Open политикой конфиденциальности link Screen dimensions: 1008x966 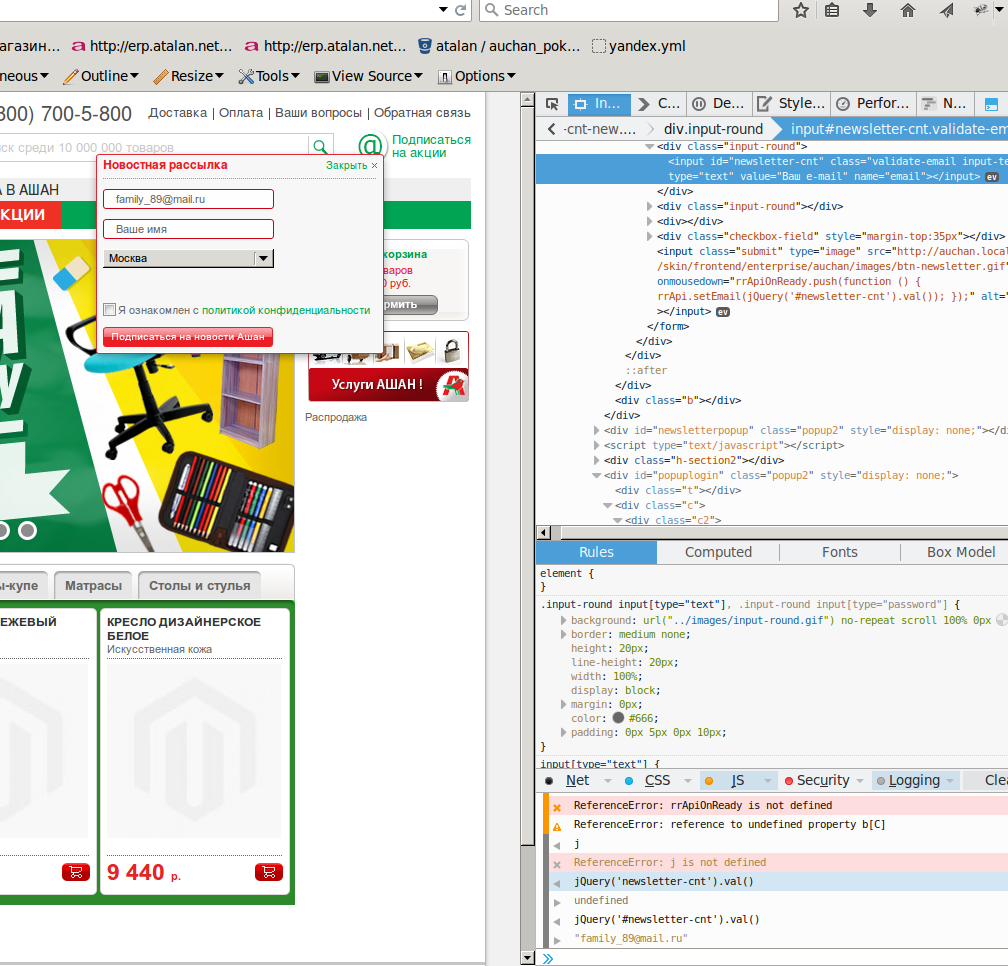[286, 310]
